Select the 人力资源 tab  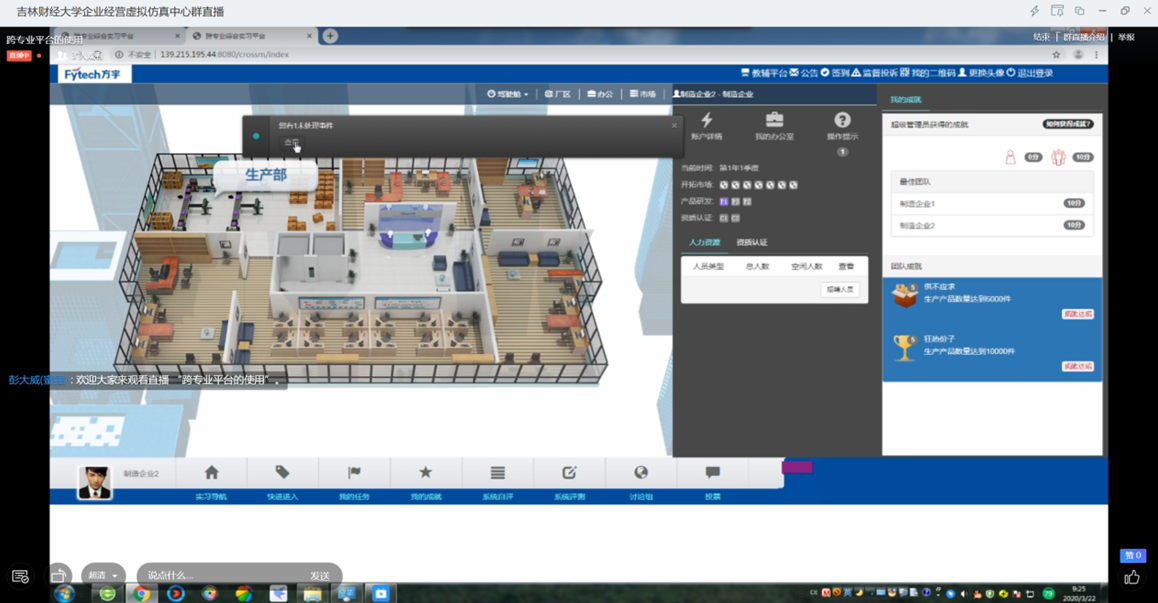[x=704, y=242]
